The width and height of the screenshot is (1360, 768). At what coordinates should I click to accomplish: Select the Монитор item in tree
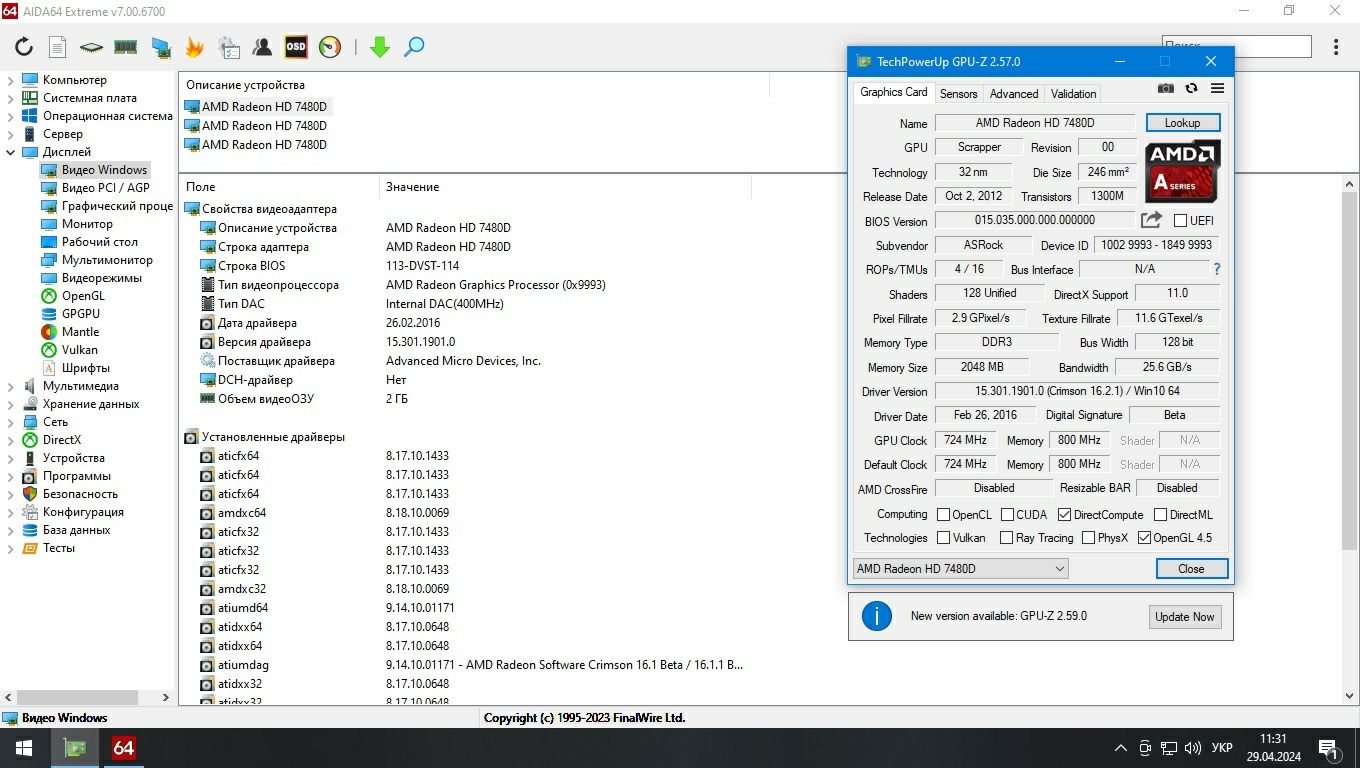87,224
